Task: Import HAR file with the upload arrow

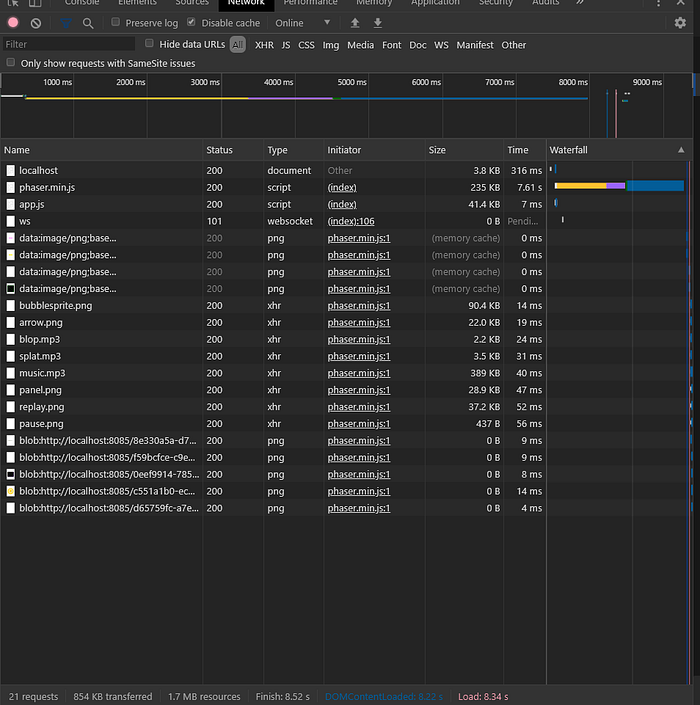Action: coord(355,23)
